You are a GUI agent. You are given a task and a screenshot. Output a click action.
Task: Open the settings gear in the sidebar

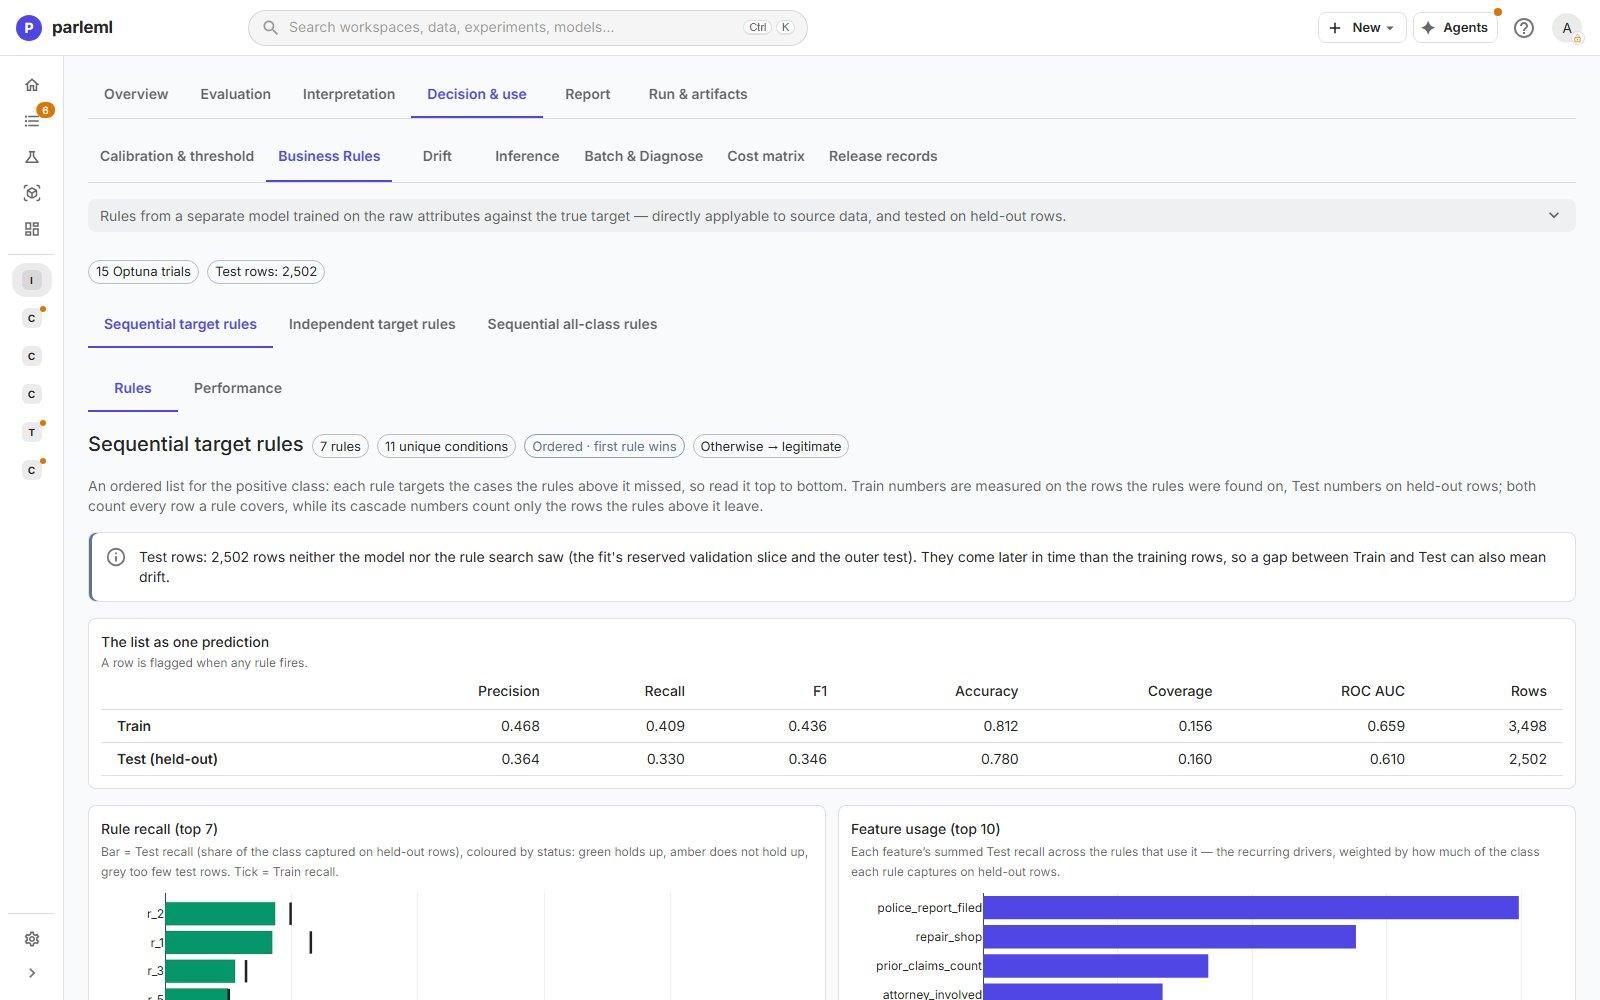pos(32,939)
